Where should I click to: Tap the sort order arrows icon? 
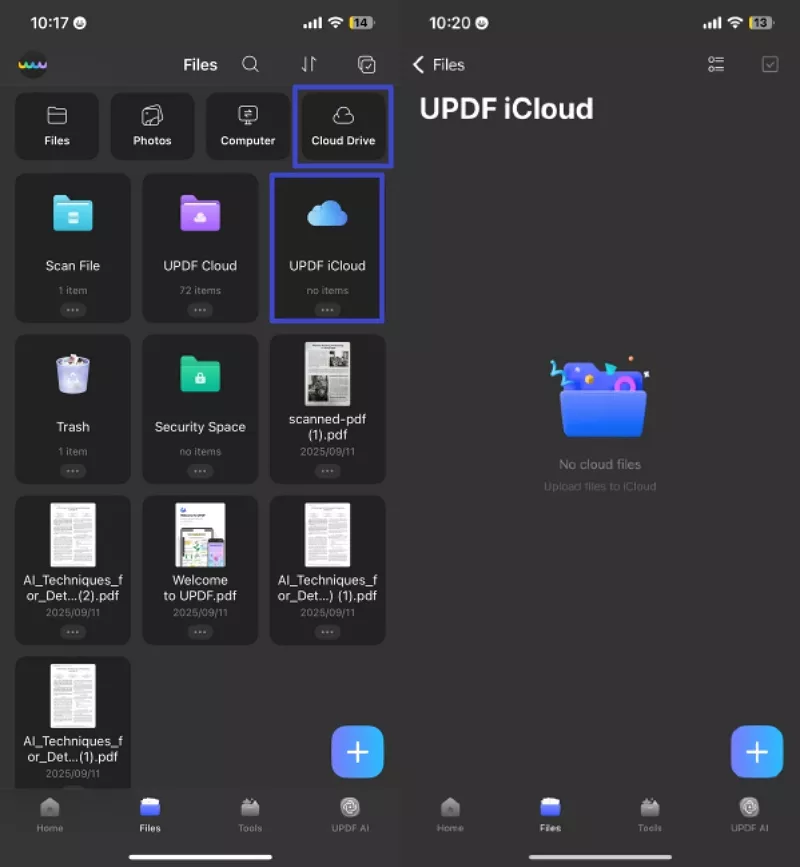pos(309,64)
